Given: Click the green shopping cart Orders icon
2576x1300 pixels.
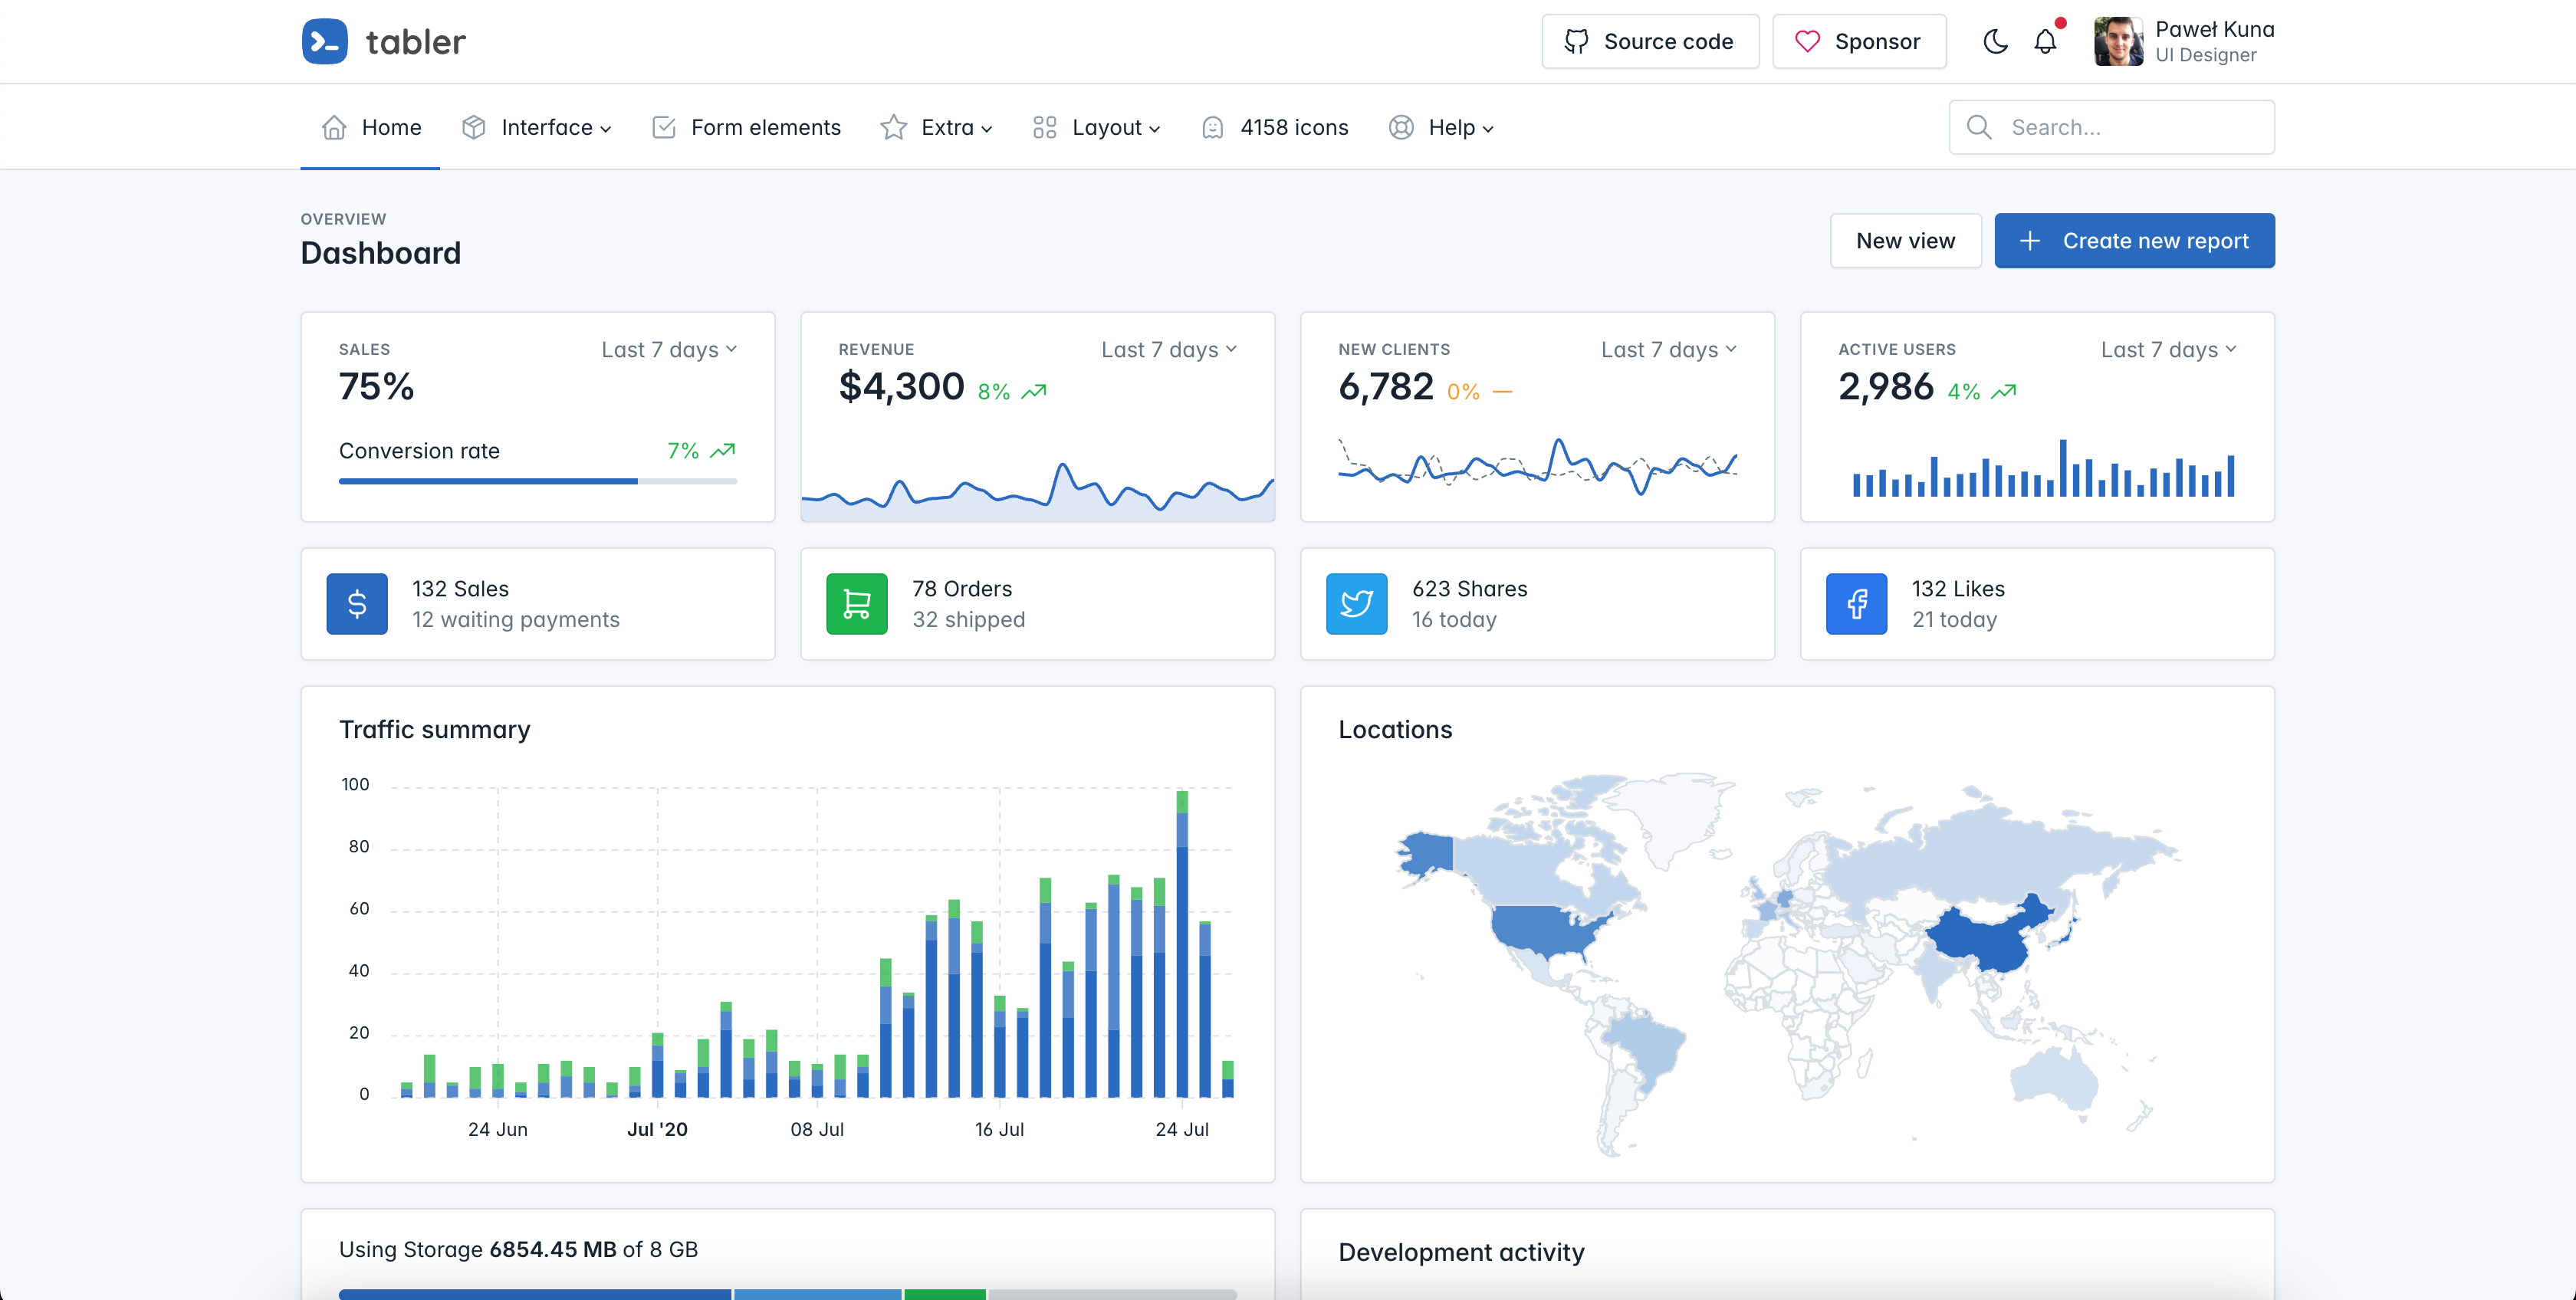Looking at the screenshot, I should [856, 603].
